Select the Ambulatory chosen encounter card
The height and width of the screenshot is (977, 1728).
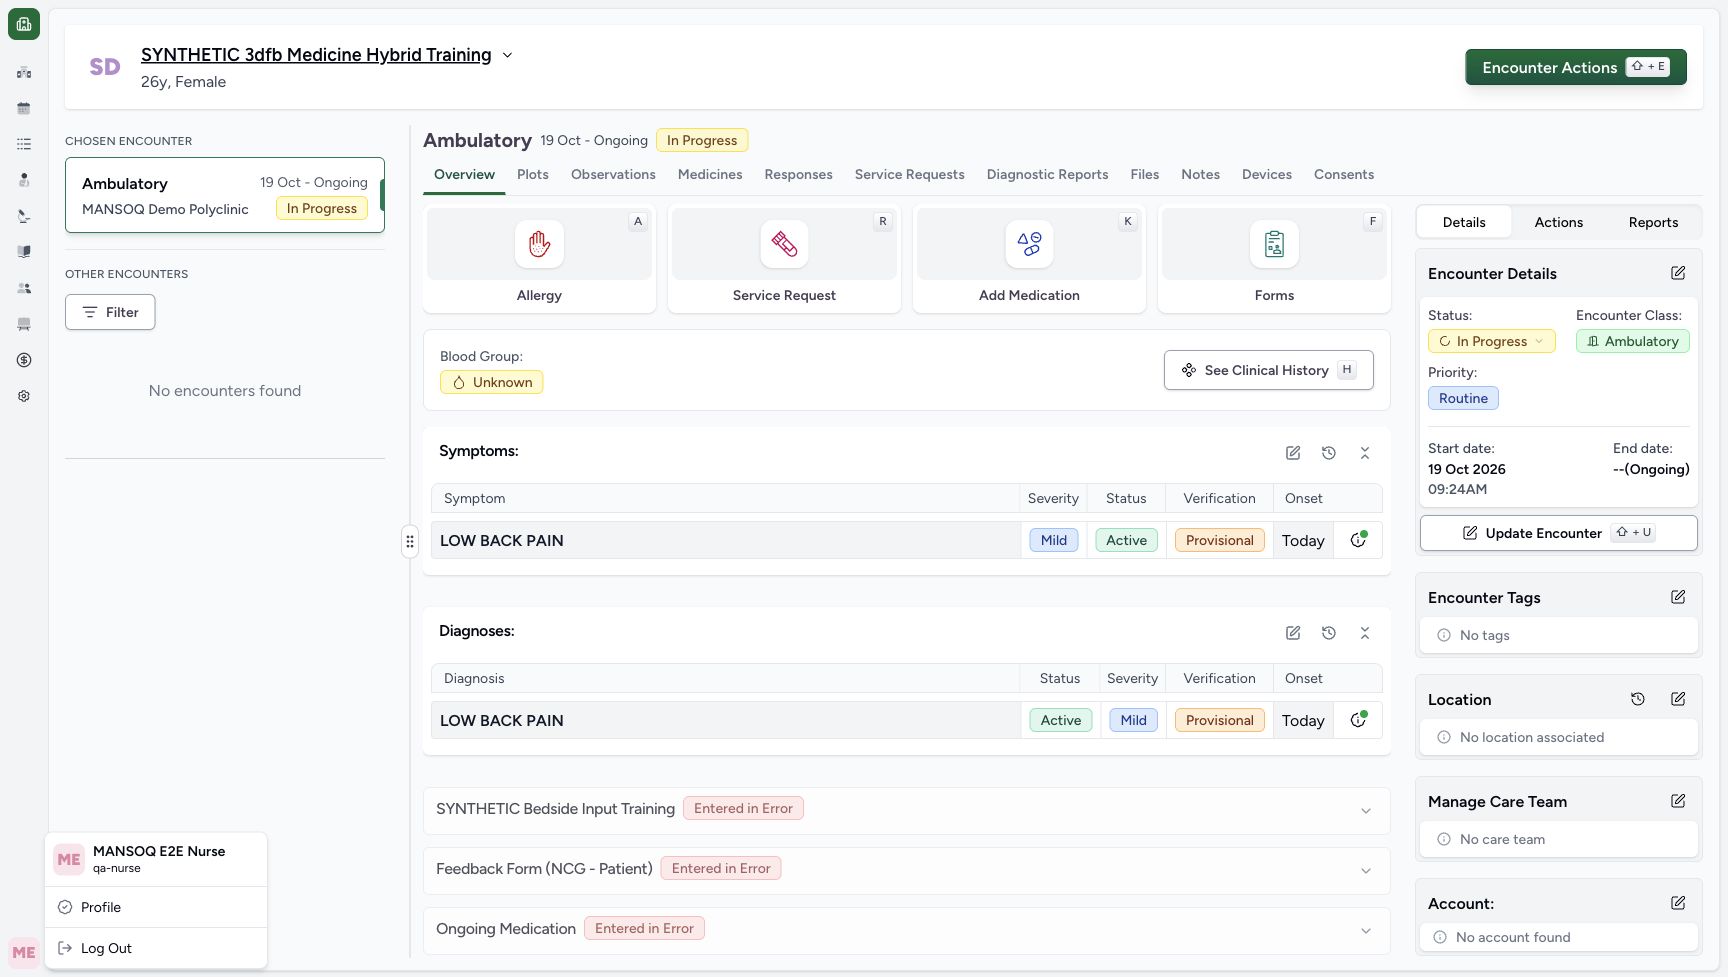click(x=225, y=195)
